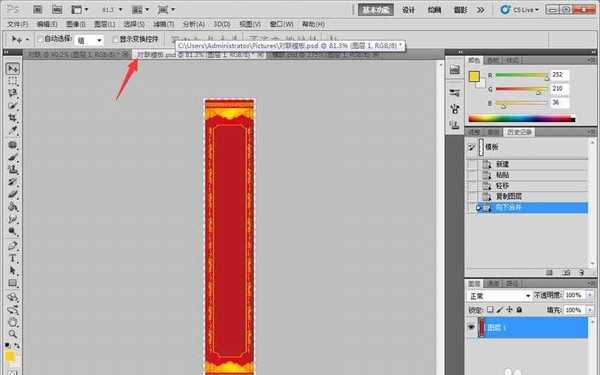Click the lock all padlock icon
Image resolution: width=600 pixels, height=375 pixels.
(x=519, y=310)
